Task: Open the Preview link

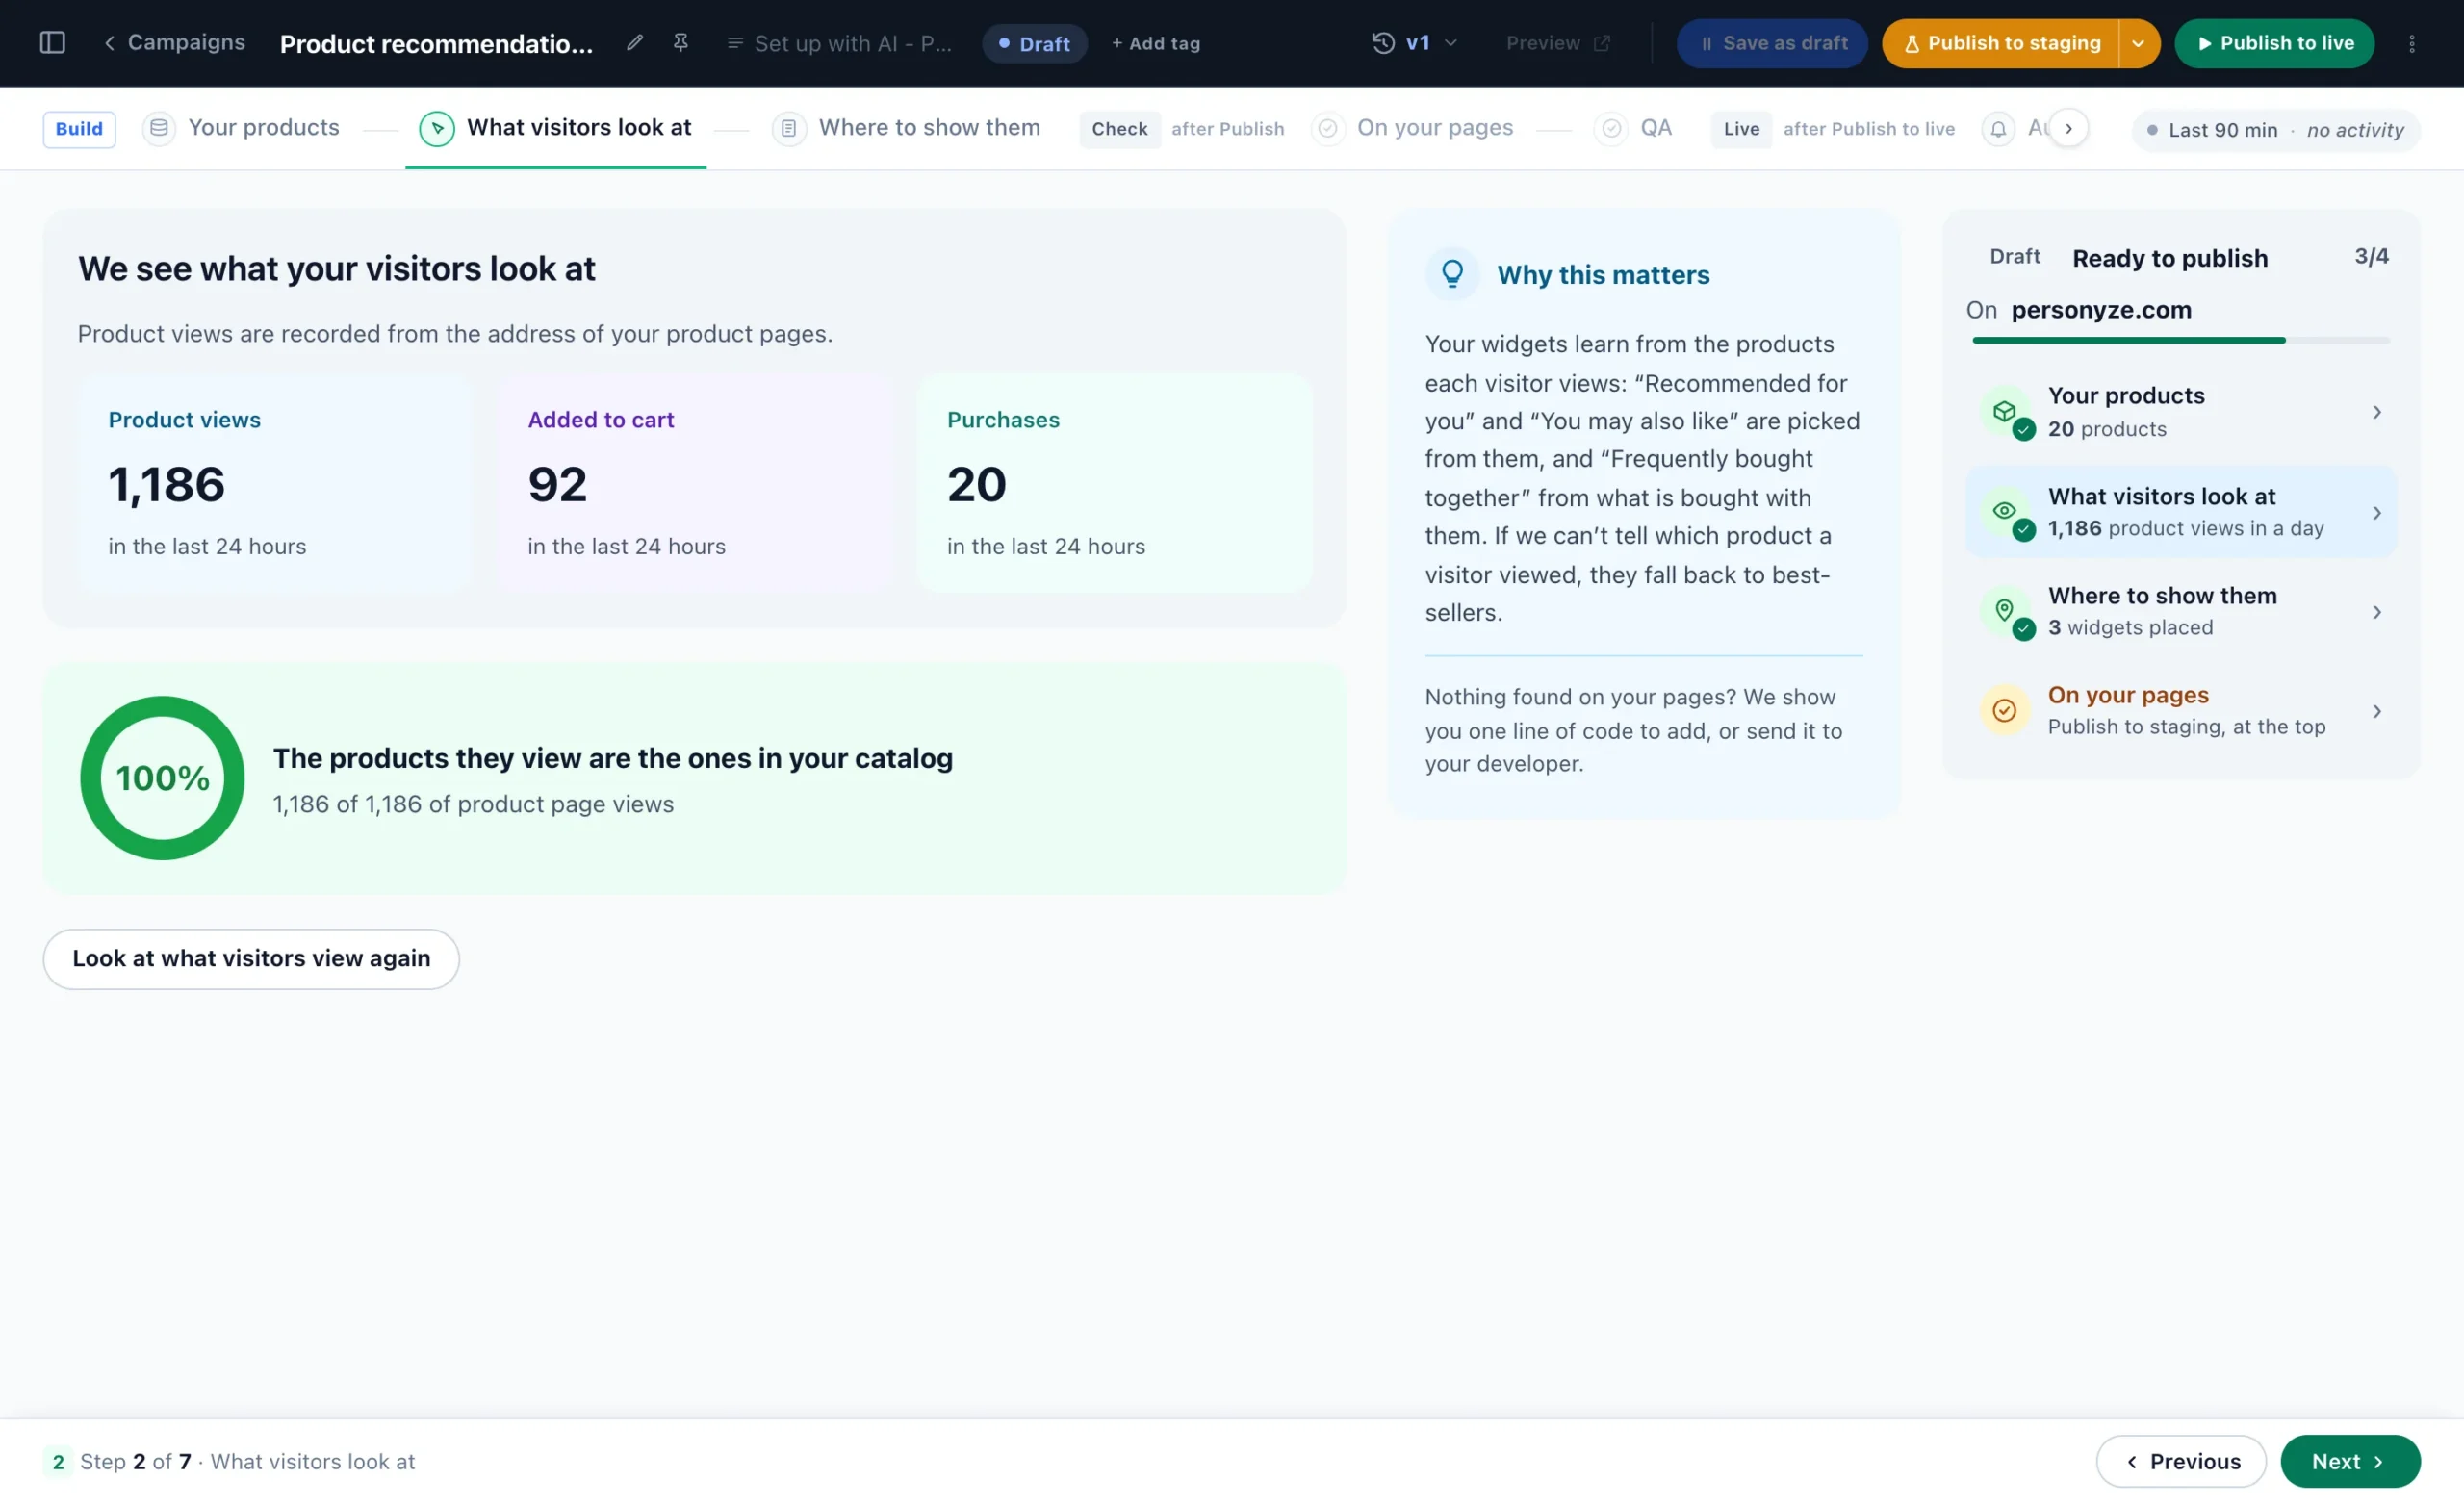Action: (x=1557, y=43)
